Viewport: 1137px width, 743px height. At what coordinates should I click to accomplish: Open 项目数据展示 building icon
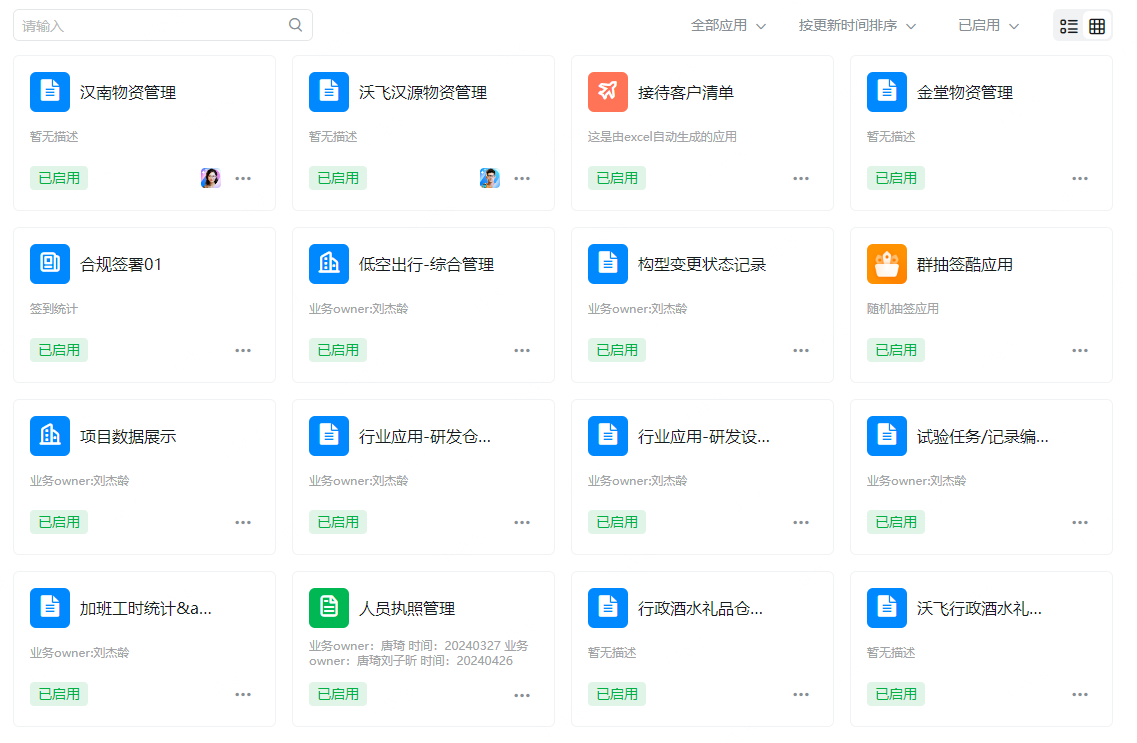50,436
